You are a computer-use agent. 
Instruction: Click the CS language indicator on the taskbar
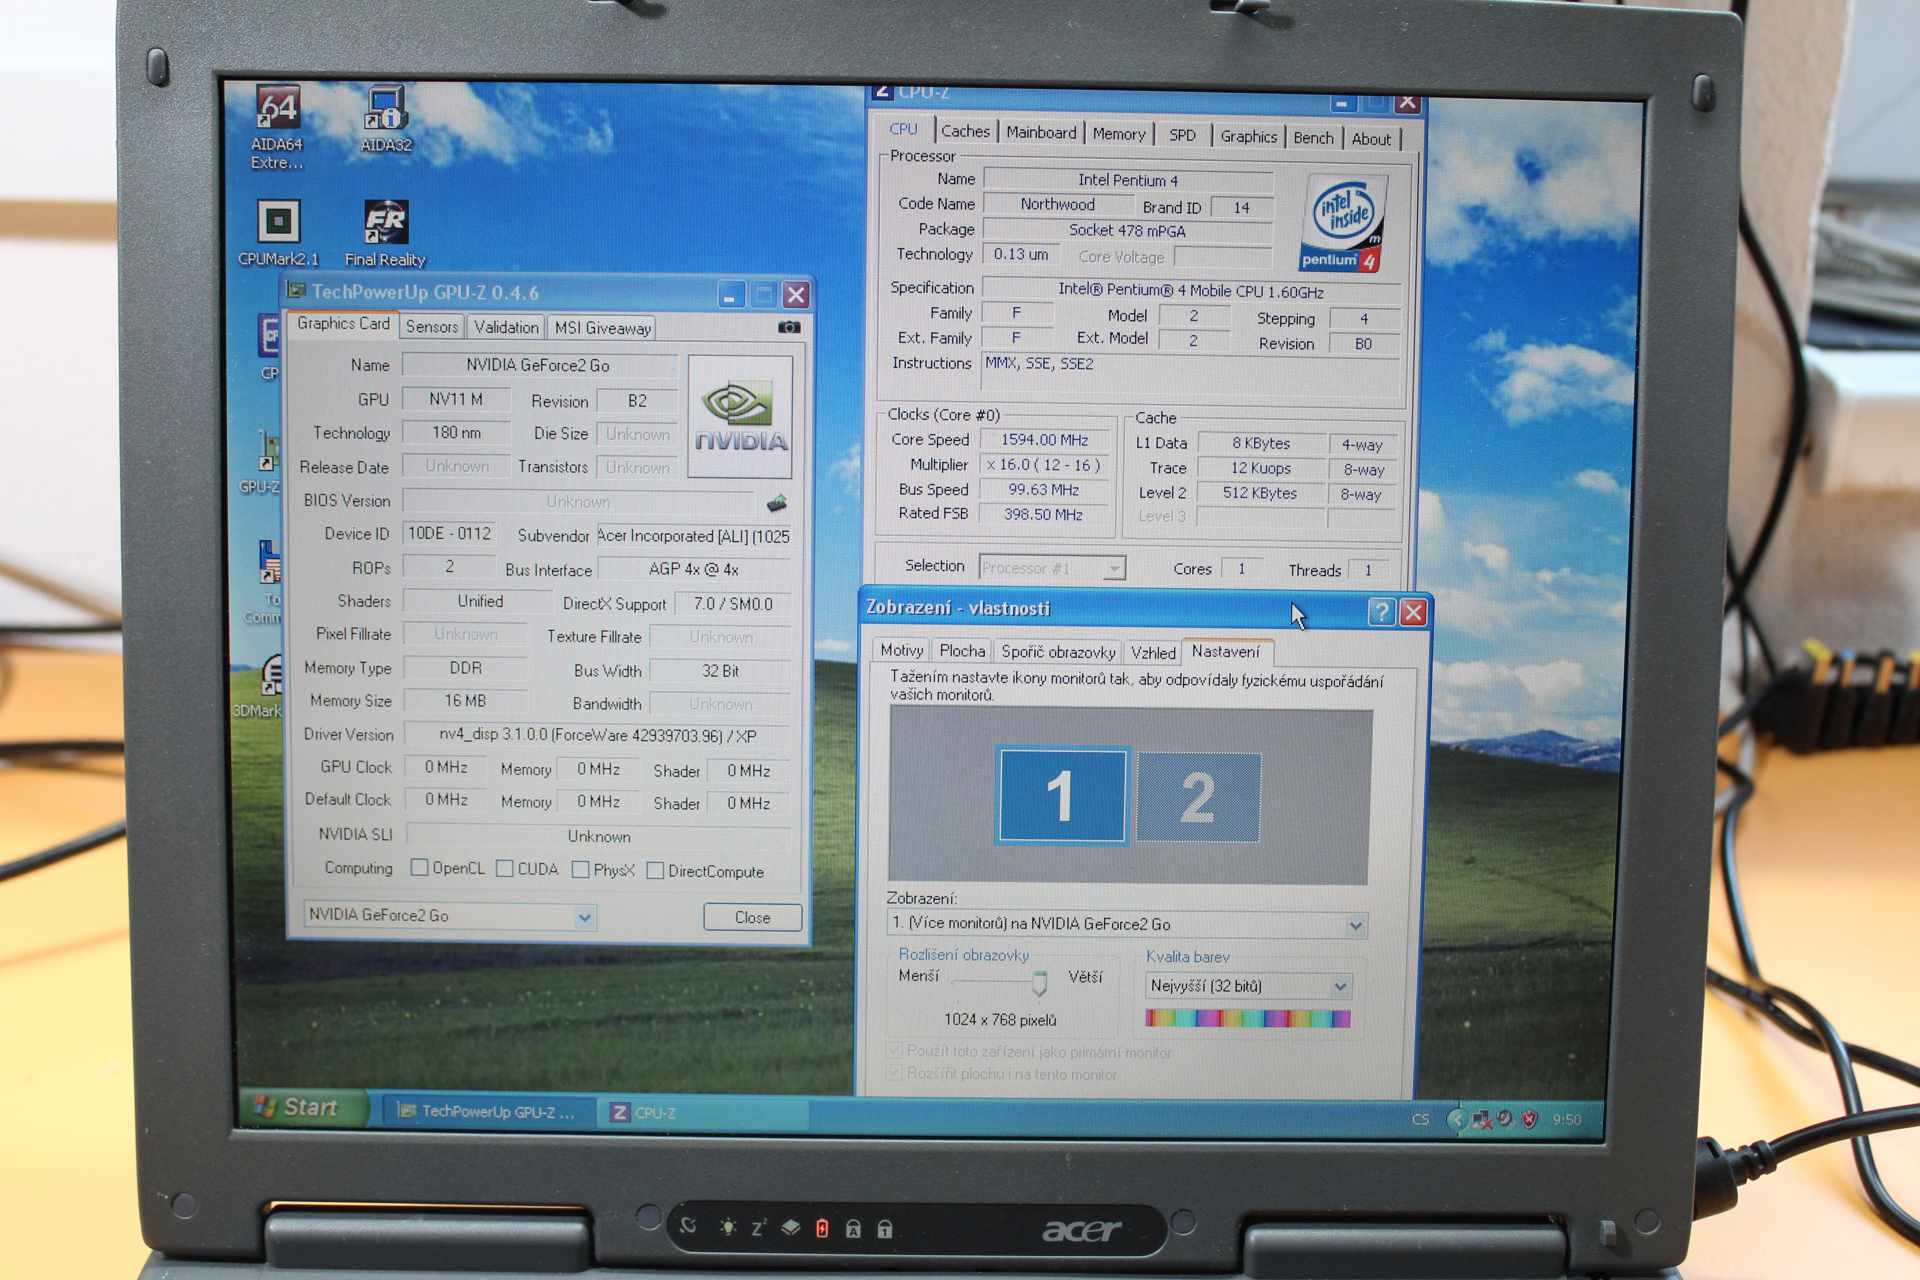1420,1119
